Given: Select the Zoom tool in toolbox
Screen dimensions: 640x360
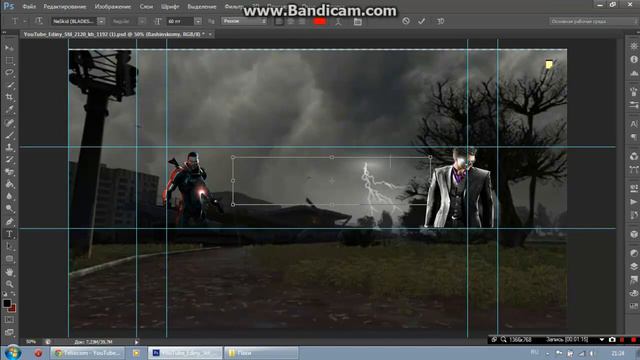Looking at the screenshot, I should point(9,284).
